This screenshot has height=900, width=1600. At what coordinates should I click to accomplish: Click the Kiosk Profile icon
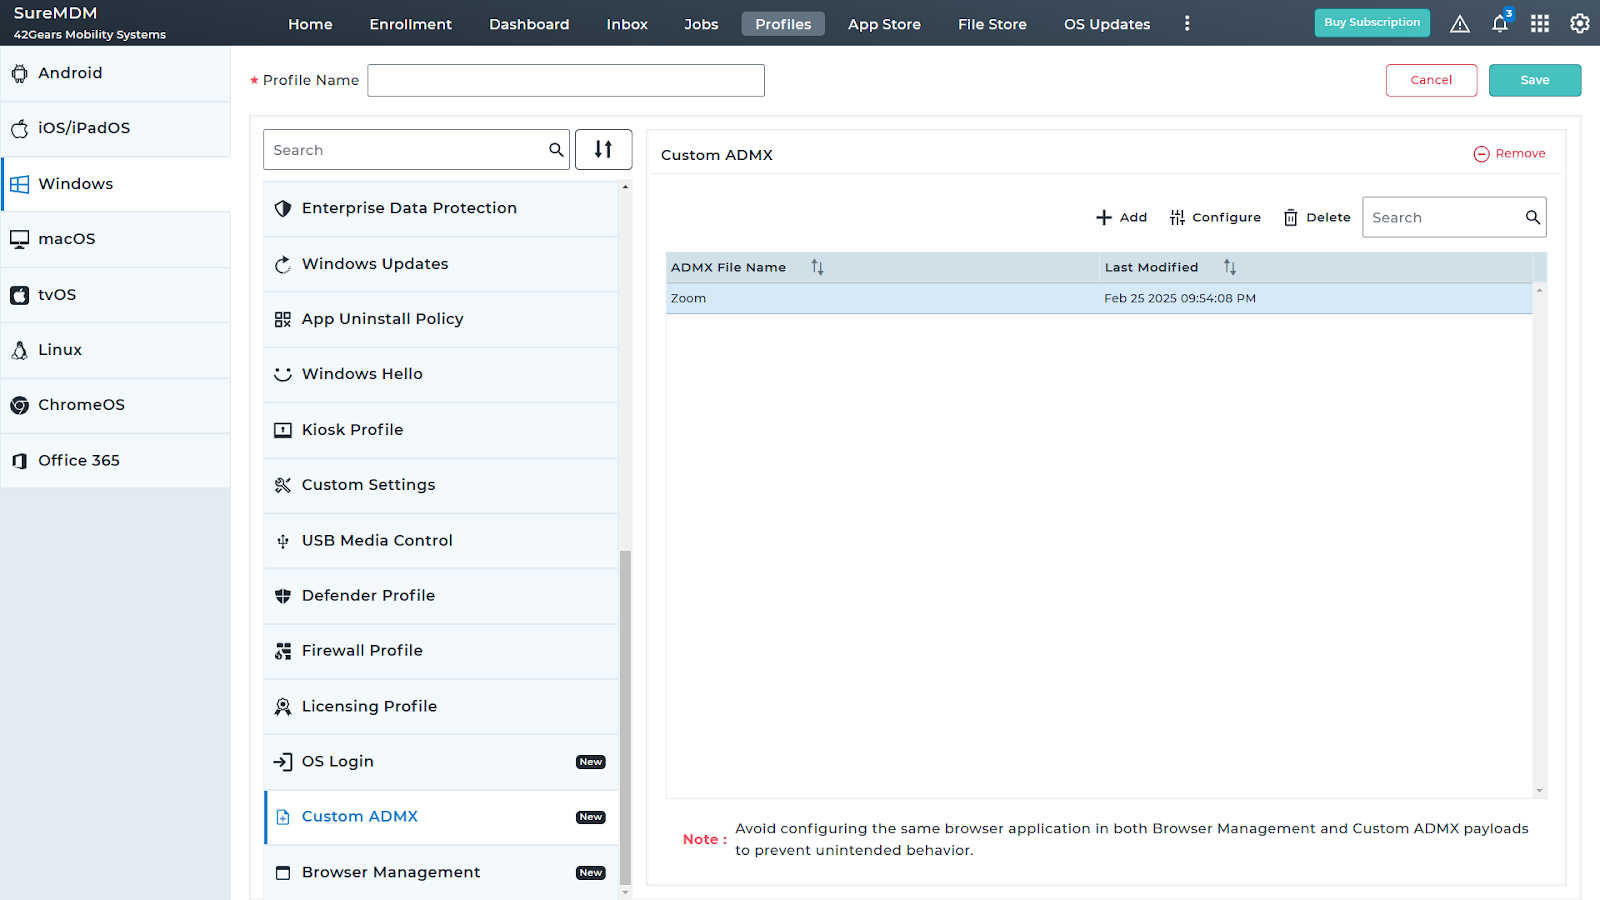click(x=283, y=430)
